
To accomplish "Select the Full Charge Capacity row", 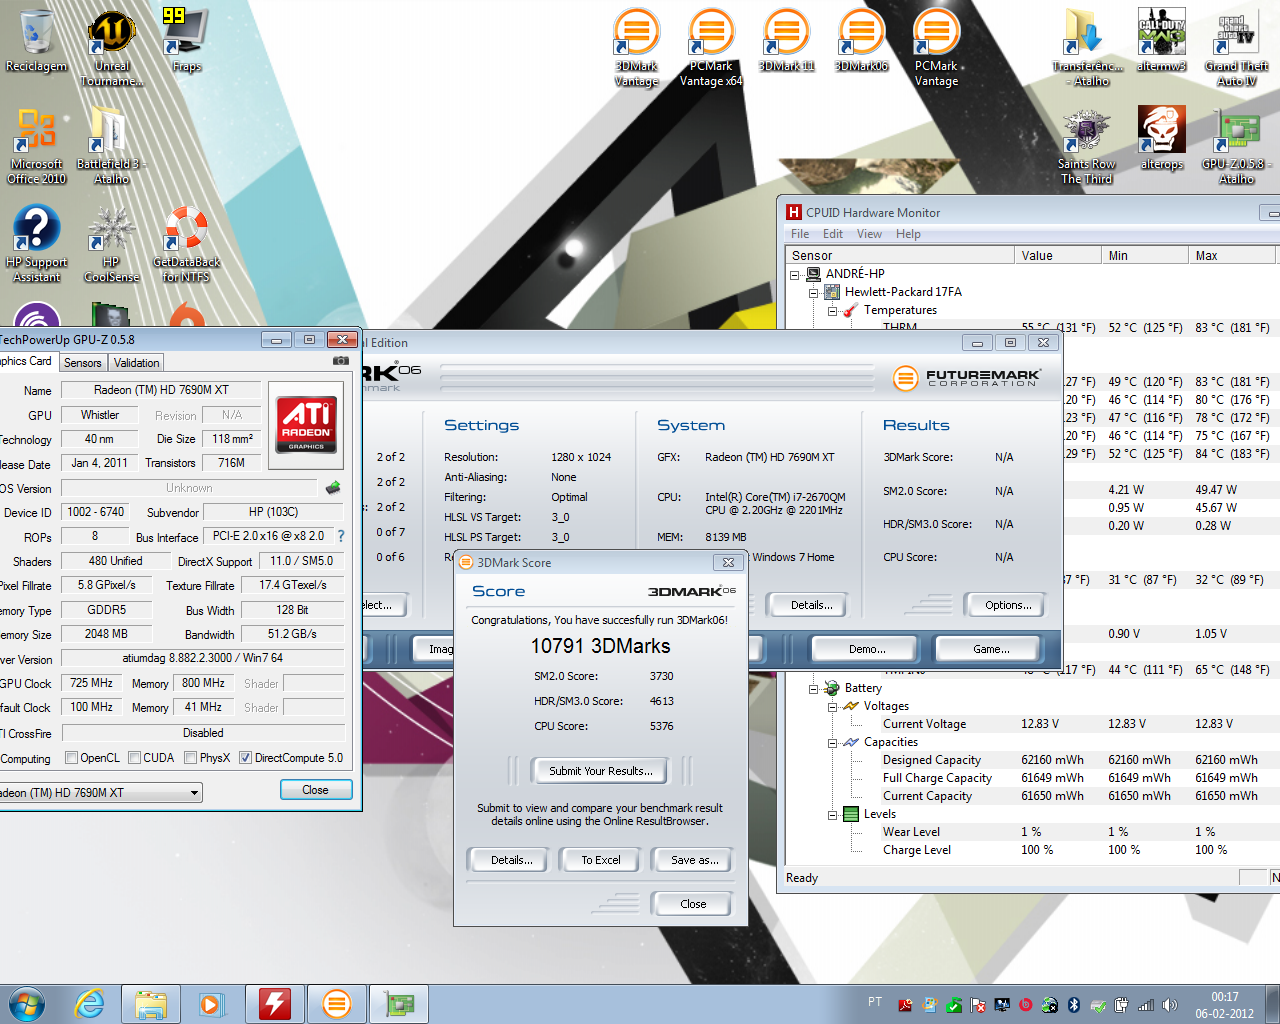I will pyautogui.click(x=1030, y=778).
